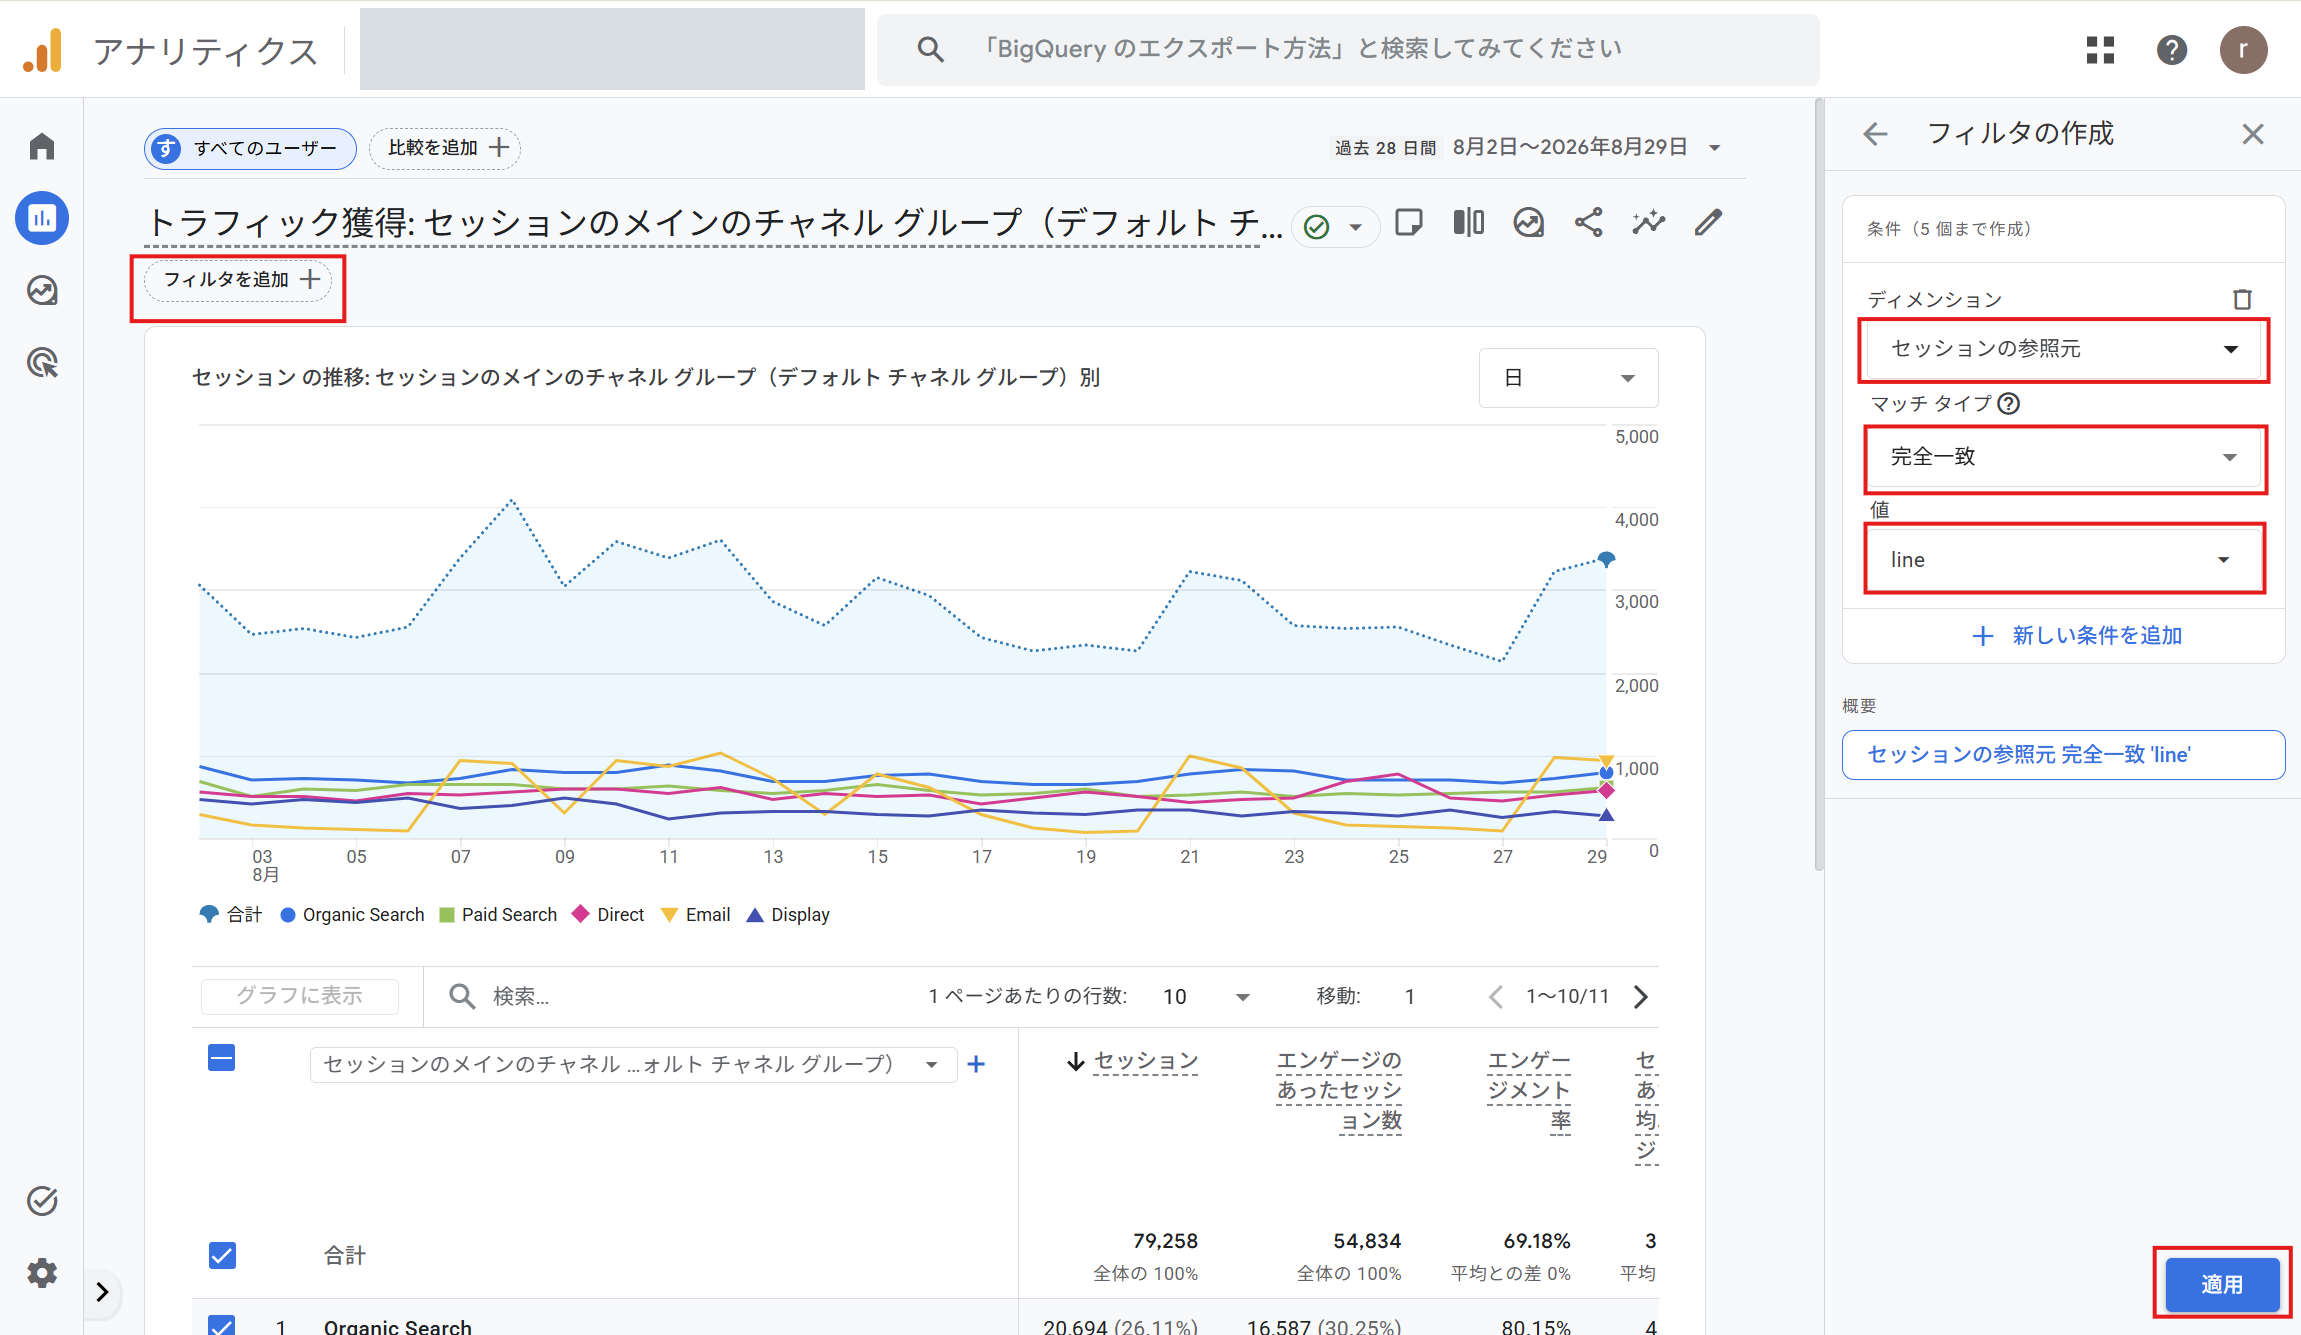Open the 完全一致 match type dropdown

pyautogui.click(x=2064, y=457)
